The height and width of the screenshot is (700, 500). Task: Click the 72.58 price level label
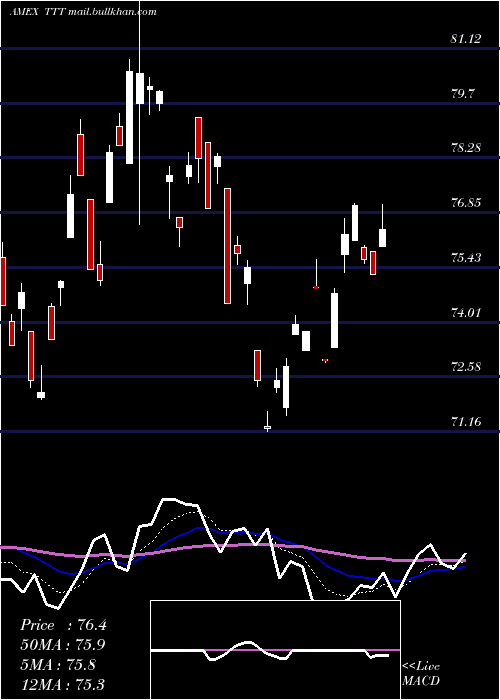(466, 367)
